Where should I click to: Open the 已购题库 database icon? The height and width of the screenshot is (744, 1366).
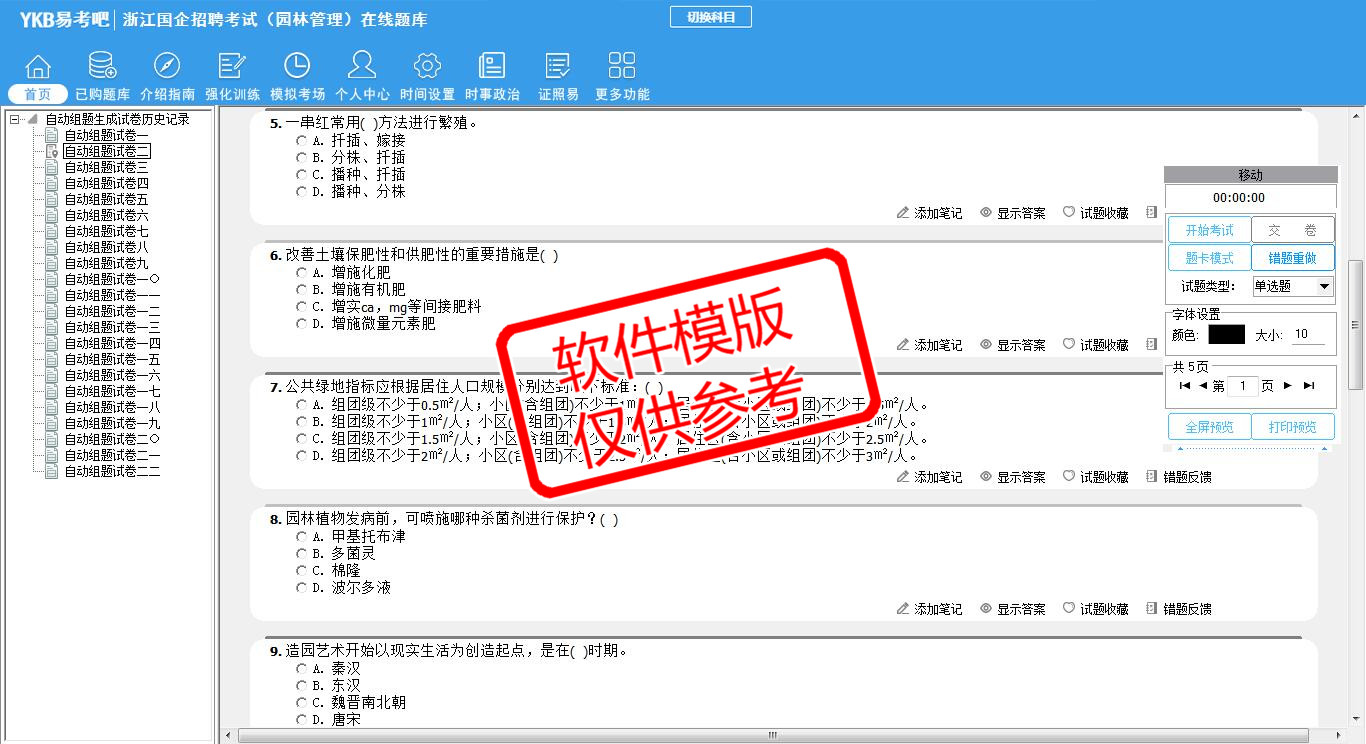pyautogui.click(x=102, y=66)
